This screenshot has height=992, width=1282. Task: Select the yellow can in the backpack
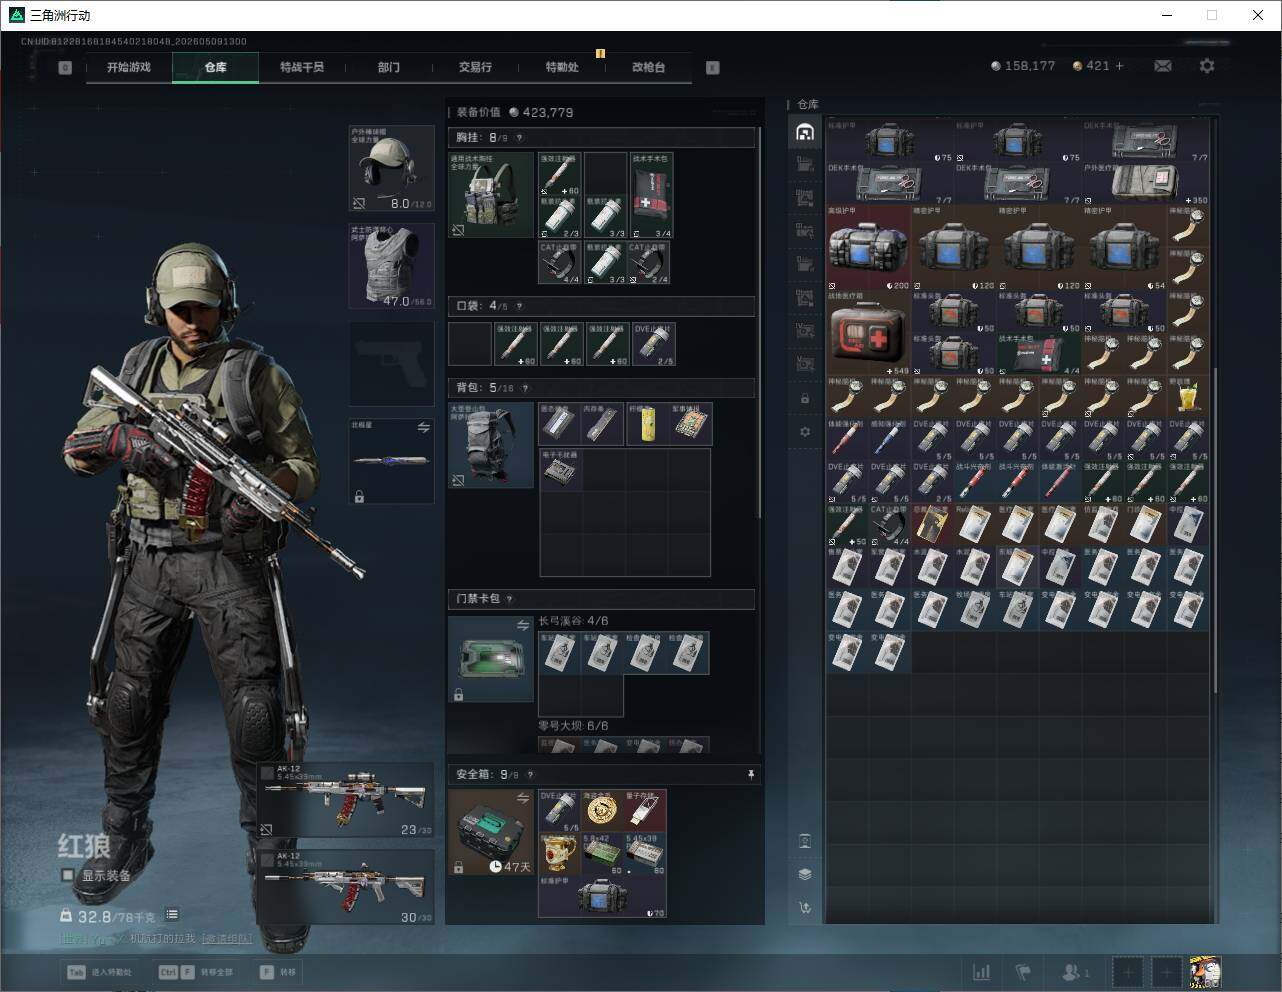648,424
